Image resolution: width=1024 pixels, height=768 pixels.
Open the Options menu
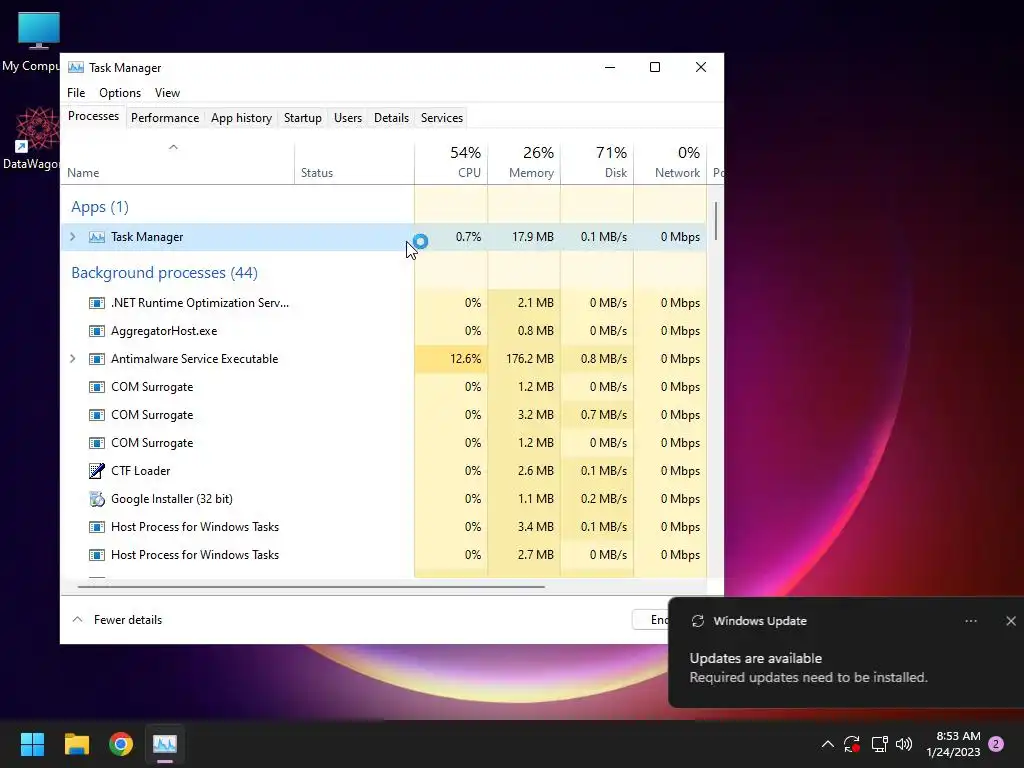(x=120, y=93)
